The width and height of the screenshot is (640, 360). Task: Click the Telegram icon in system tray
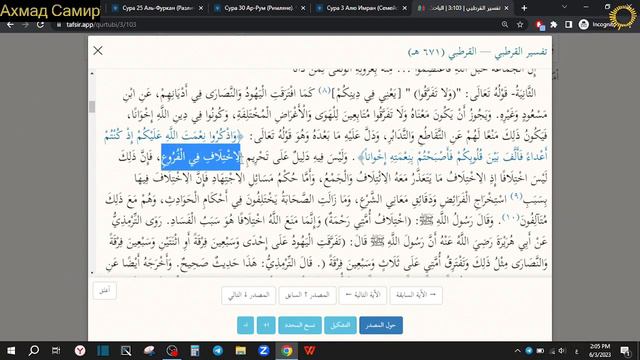coord(529,351)
